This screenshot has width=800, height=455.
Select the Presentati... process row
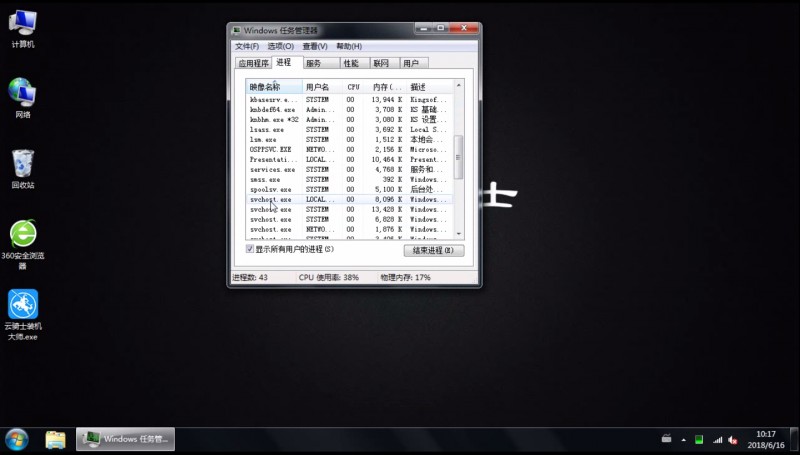pos(349,160)
